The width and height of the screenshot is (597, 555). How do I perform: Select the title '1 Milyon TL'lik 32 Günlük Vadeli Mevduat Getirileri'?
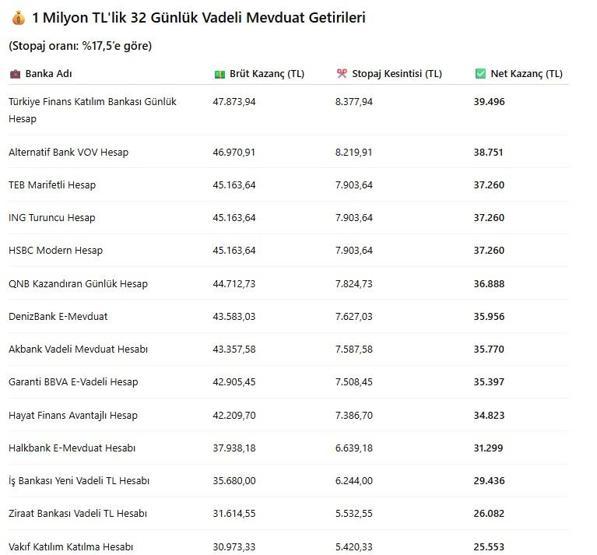[x=199, y=18]
